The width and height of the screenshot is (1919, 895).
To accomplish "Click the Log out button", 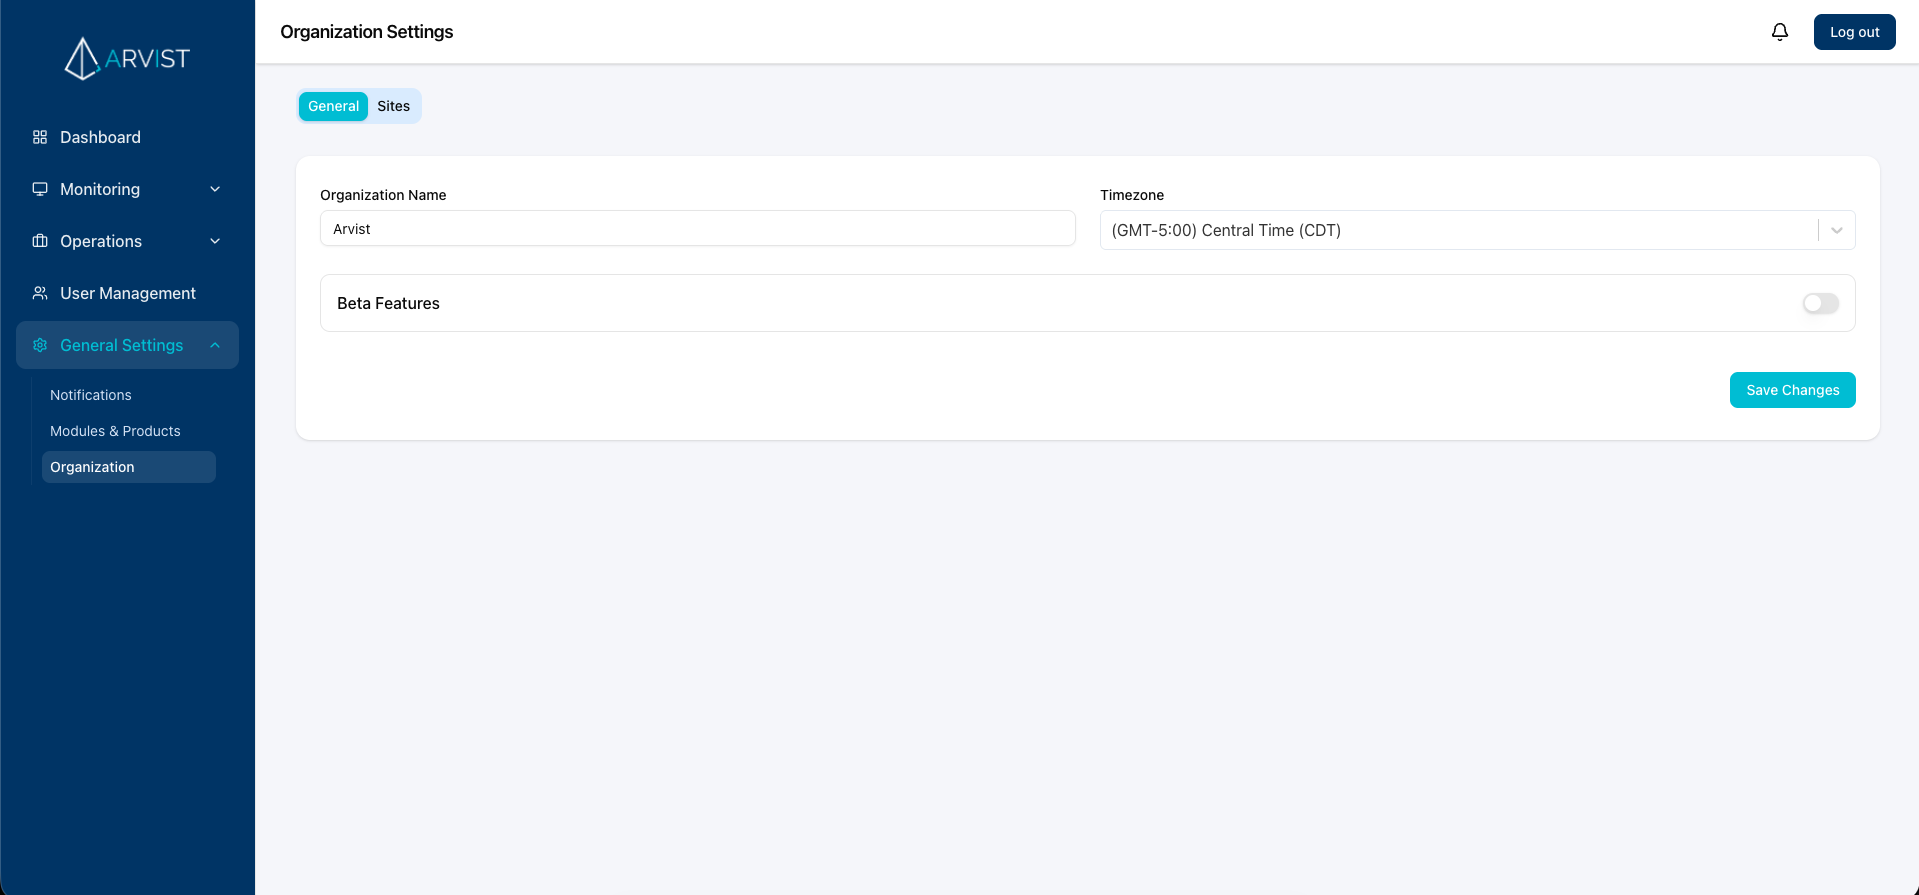I will coord(1854,32).
